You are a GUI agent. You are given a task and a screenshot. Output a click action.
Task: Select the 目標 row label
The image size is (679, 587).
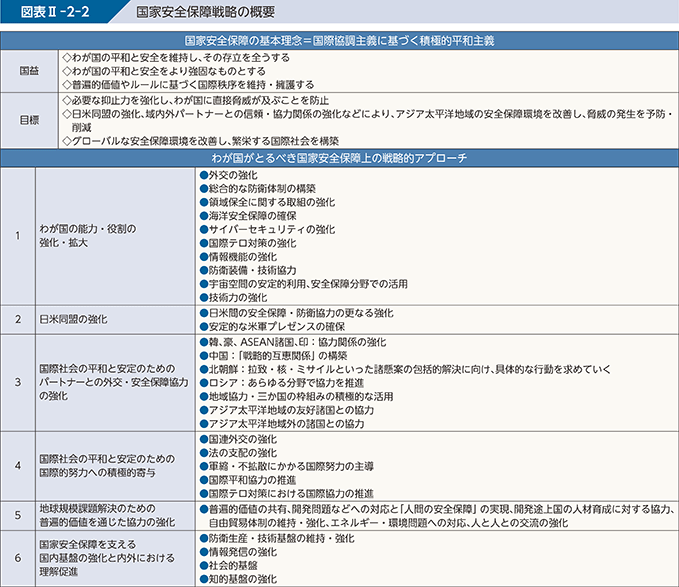pyautogui.click(x=29, y=120)
